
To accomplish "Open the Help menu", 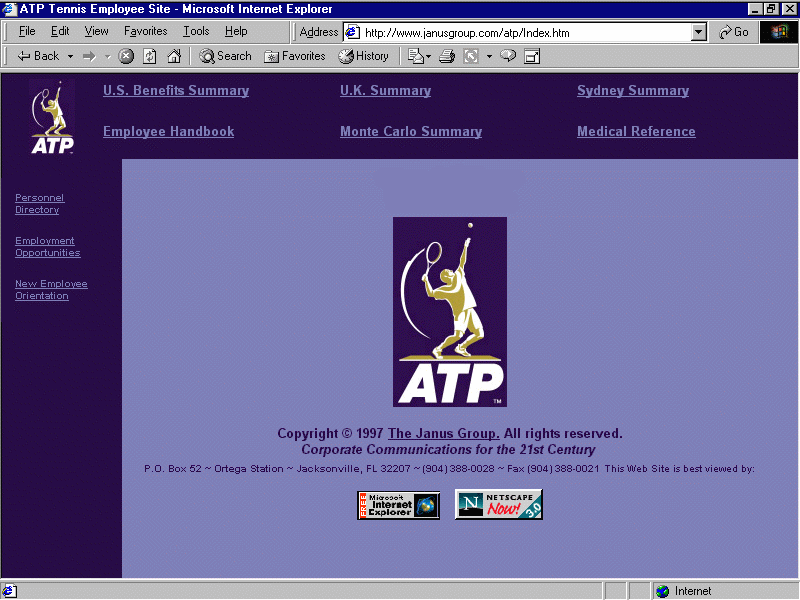I will (236, 32).
